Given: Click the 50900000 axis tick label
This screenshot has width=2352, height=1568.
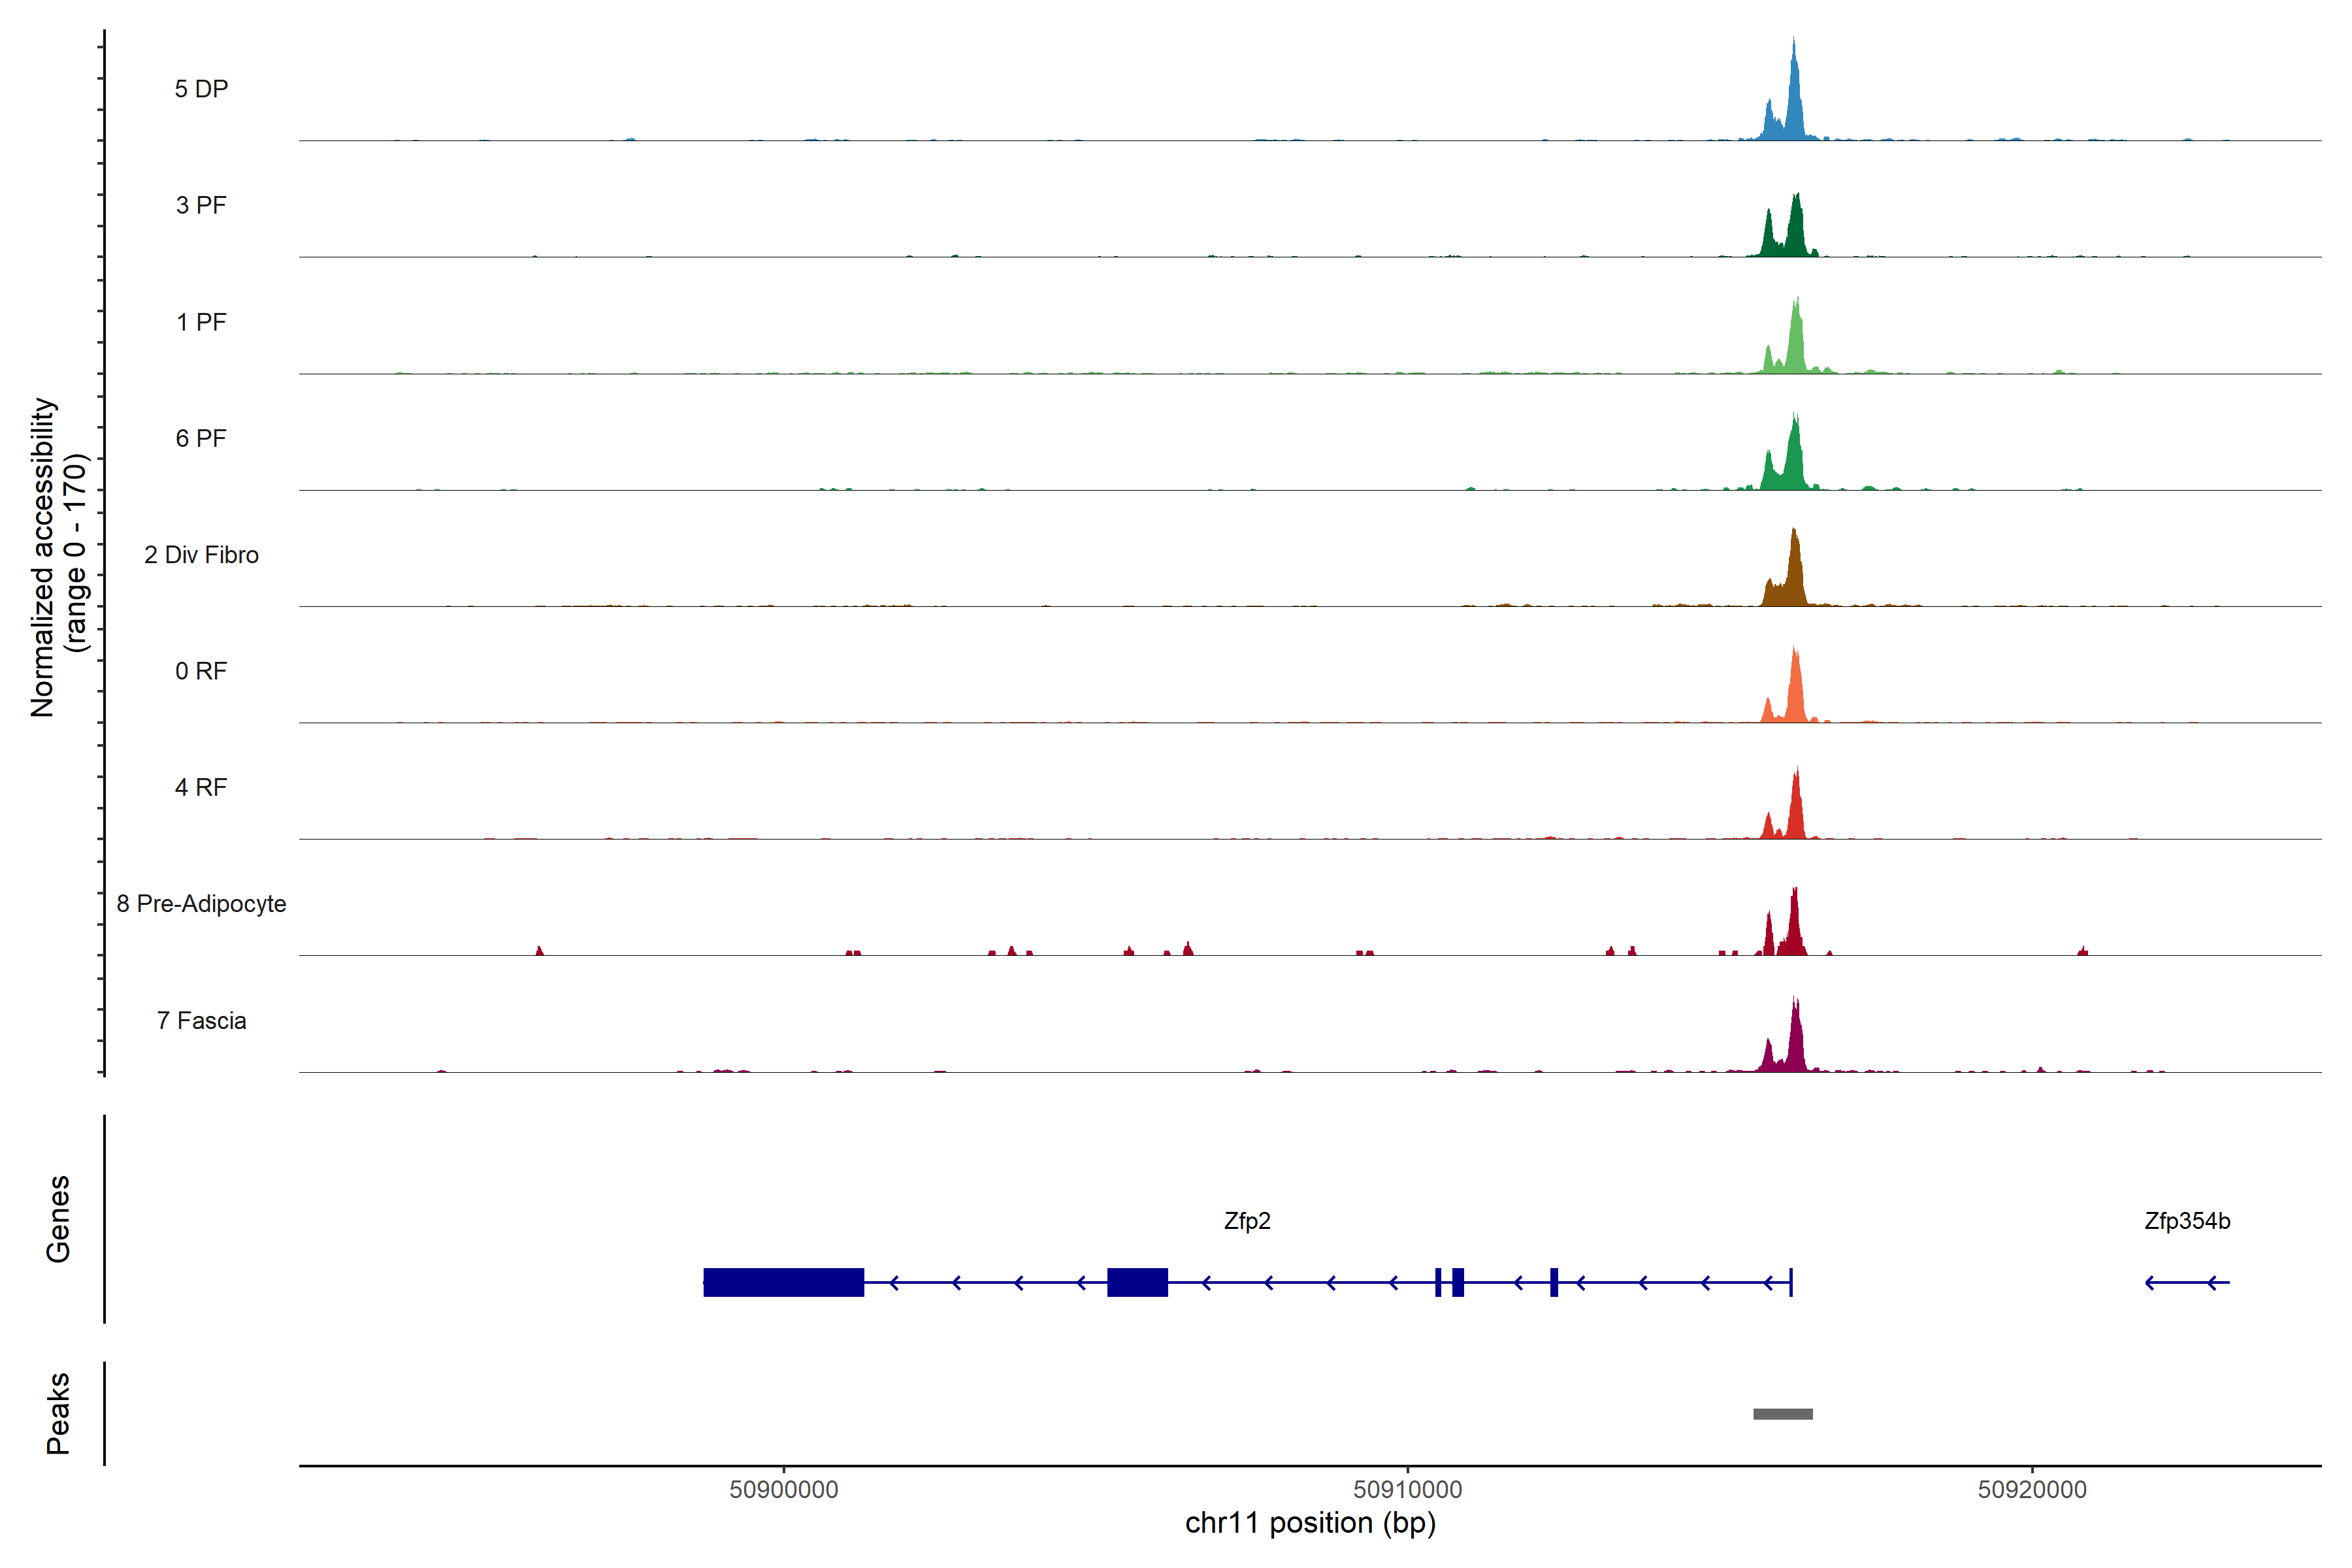Looking at the screenshot, I should pyautogui.click(x=783, y=1489).
